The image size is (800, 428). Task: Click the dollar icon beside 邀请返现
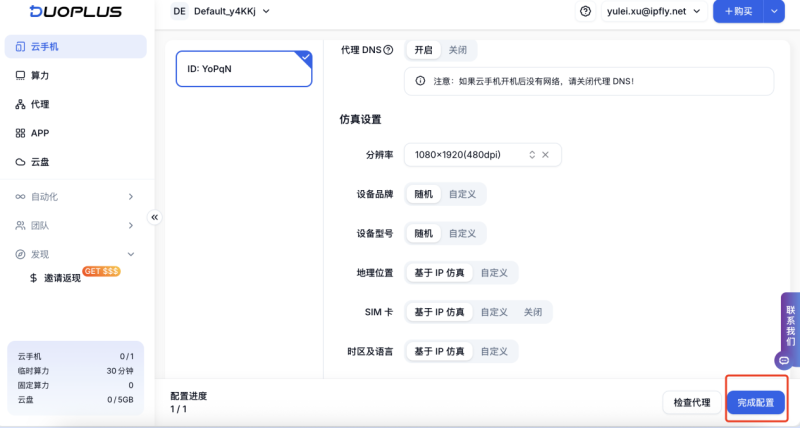tap(34, 278)
